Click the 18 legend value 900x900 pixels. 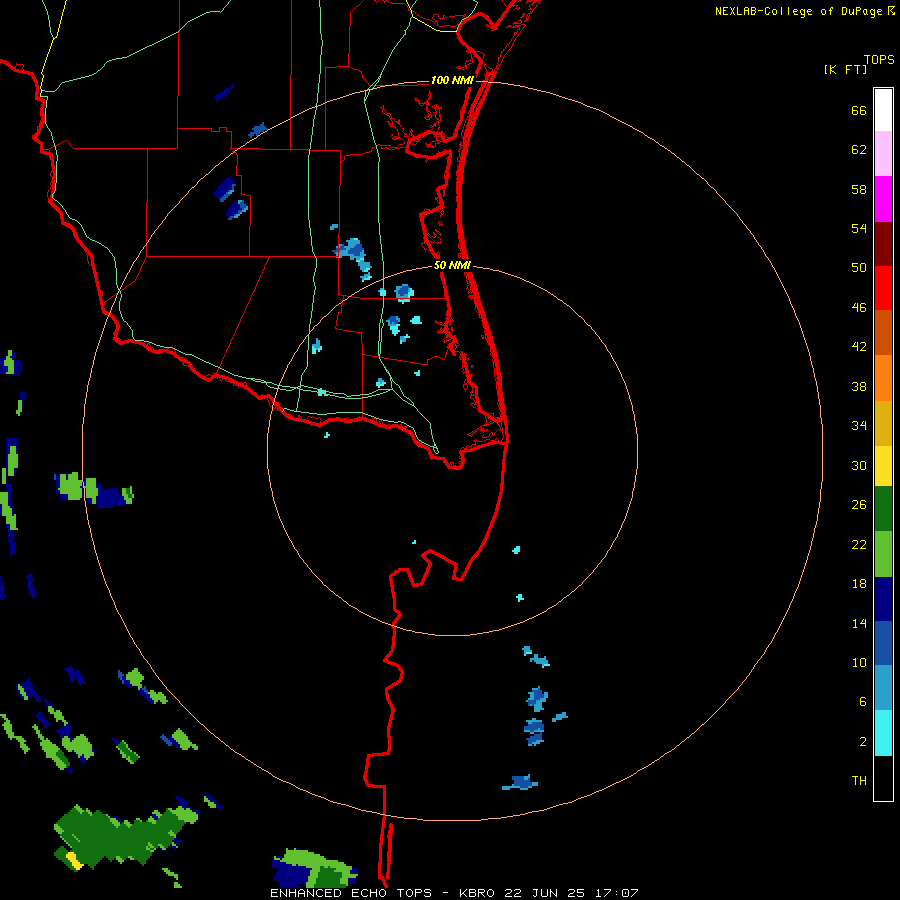coord(859,584)
